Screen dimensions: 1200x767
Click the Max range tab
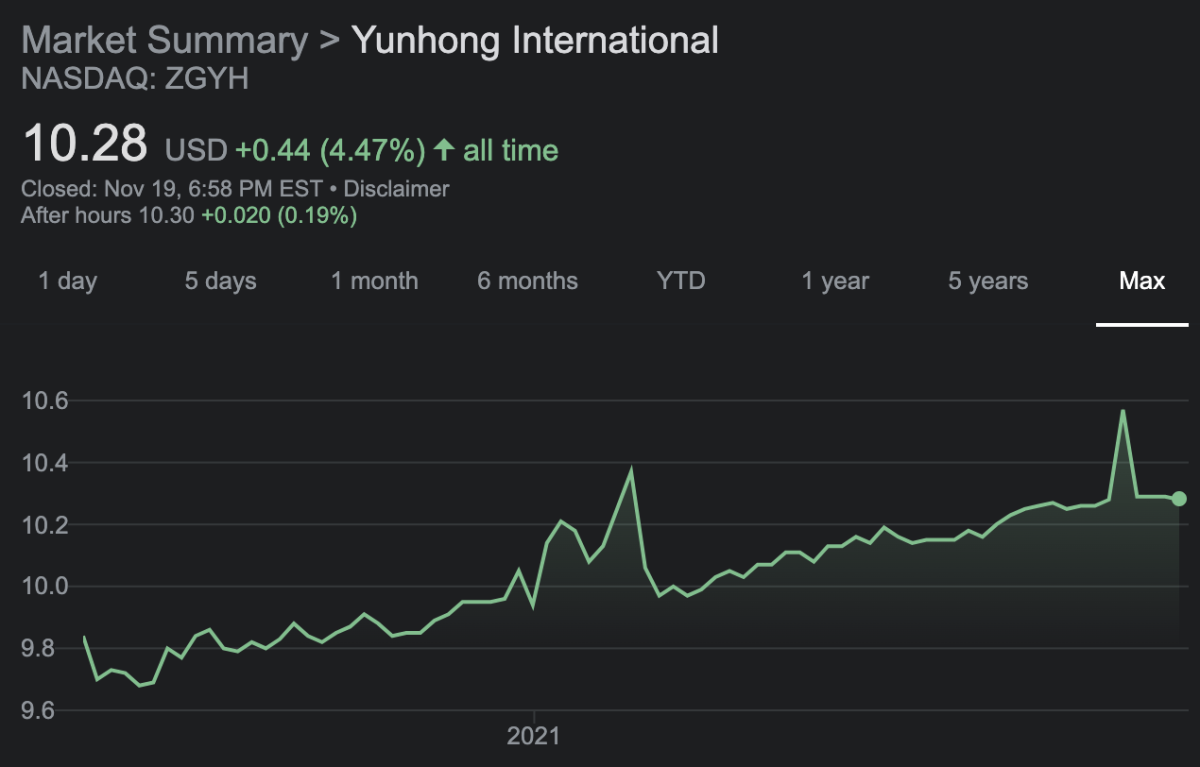(x=1142, y=281)
